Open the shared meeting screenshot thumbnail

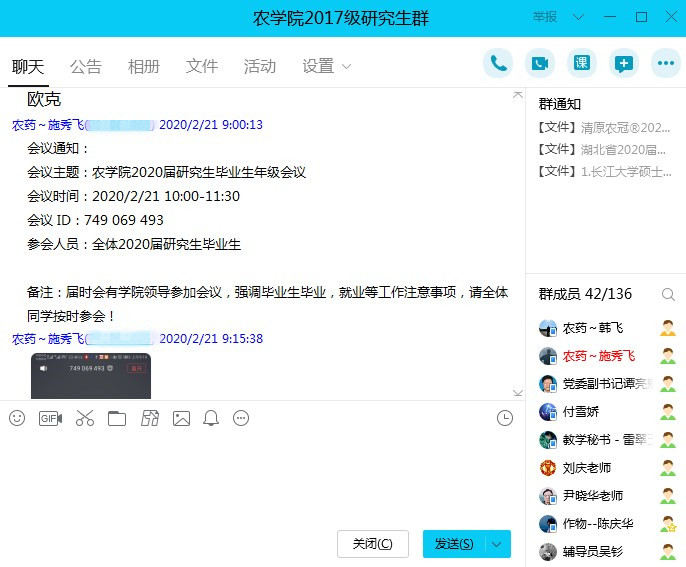[91, 376]
